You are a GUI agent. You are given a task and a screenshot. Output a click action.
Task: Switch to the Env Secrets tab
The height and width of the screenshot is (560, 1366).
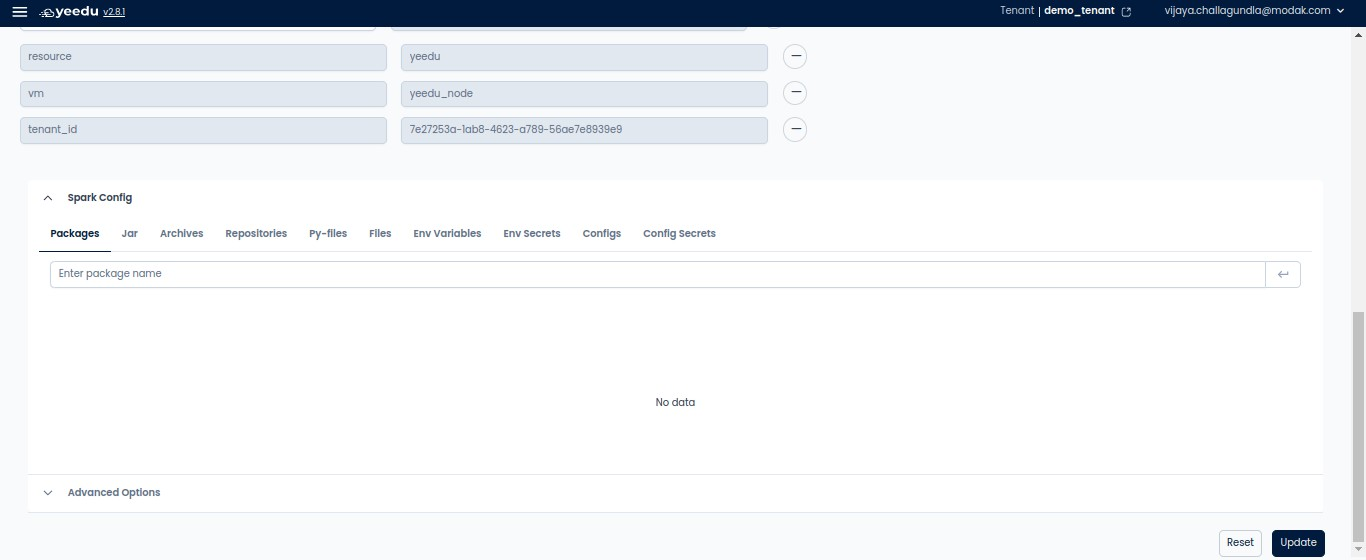pyautogui.click(x=532, y=234)
